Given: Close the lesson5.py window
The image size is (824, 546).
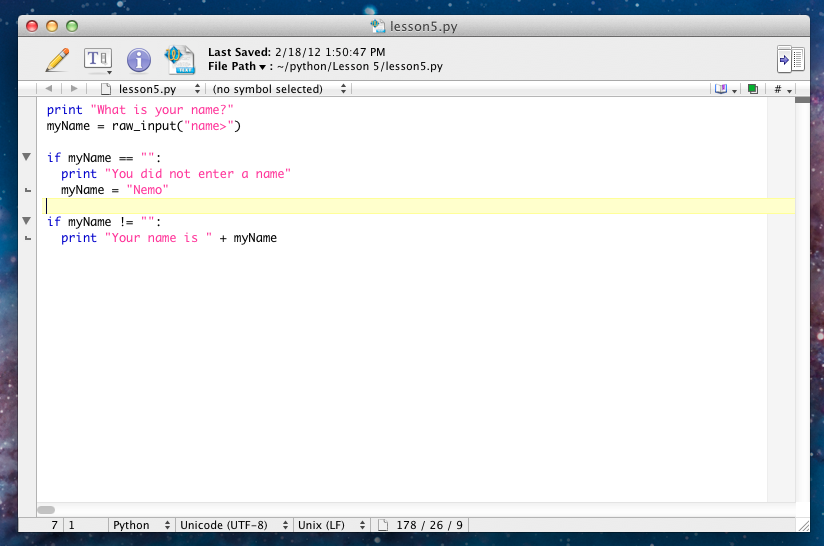Looking at the screenshot, I should point(32,26).
